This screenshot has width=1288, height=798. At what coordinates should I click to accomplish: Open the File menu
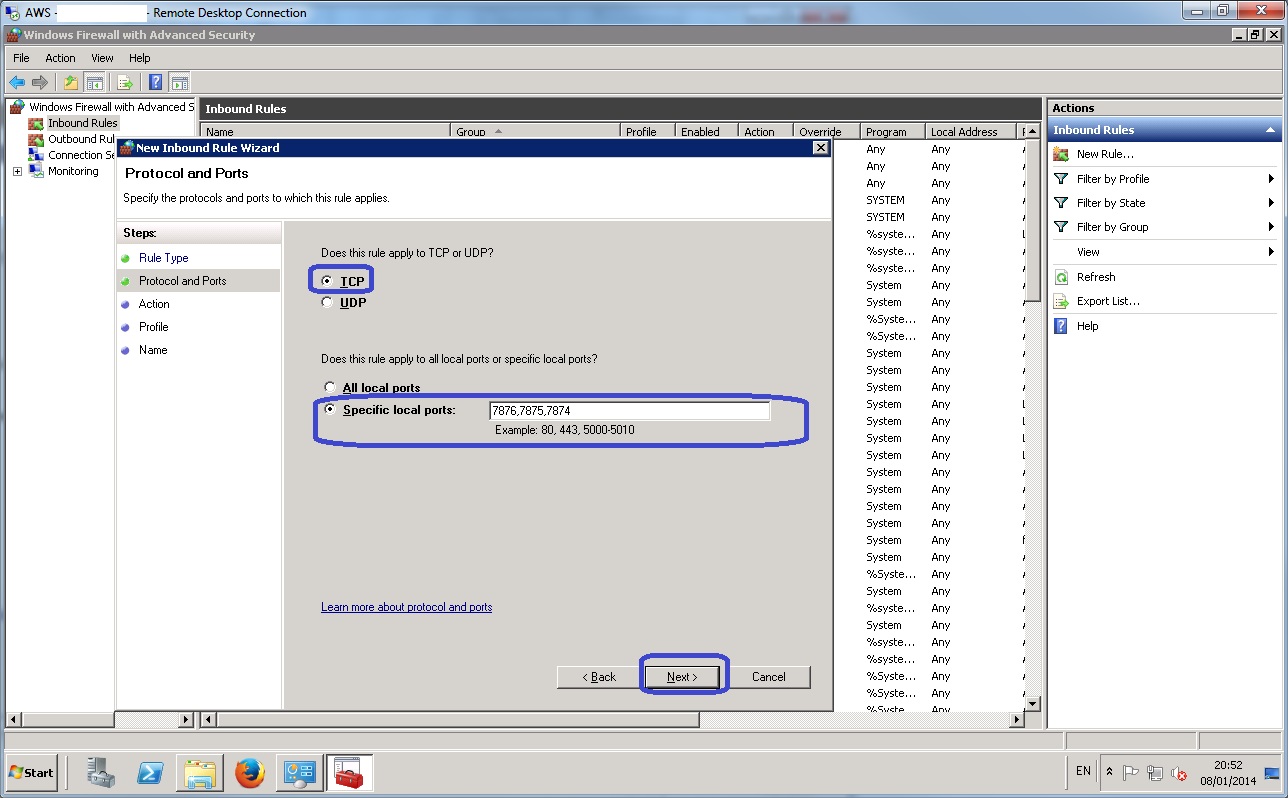pos(21,58)
